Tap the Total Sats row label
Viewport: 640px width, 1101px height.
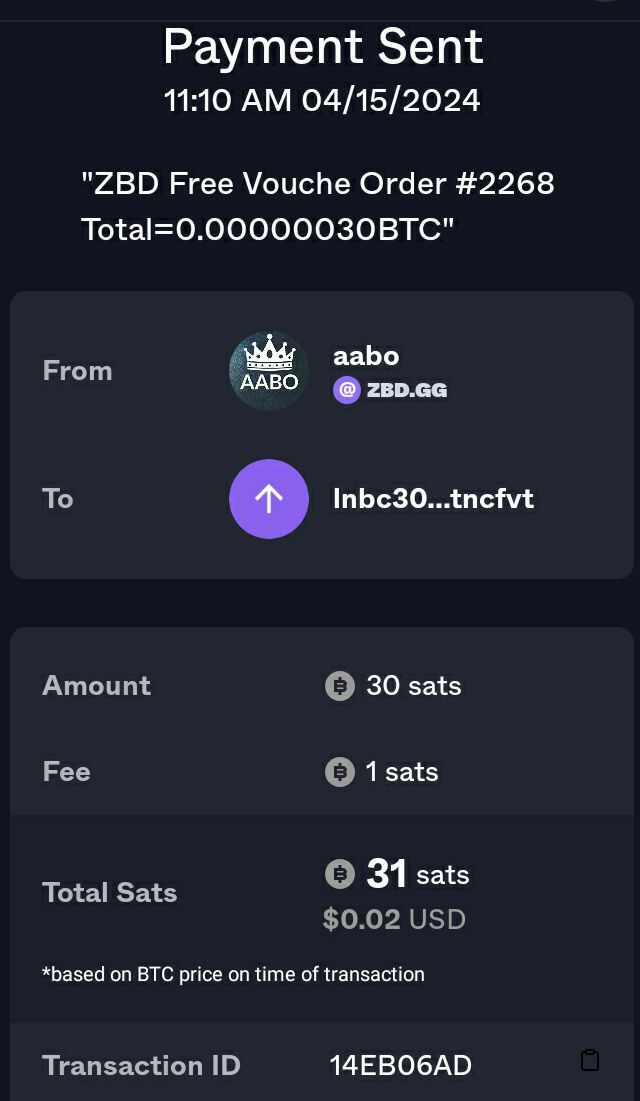(109, 893)
